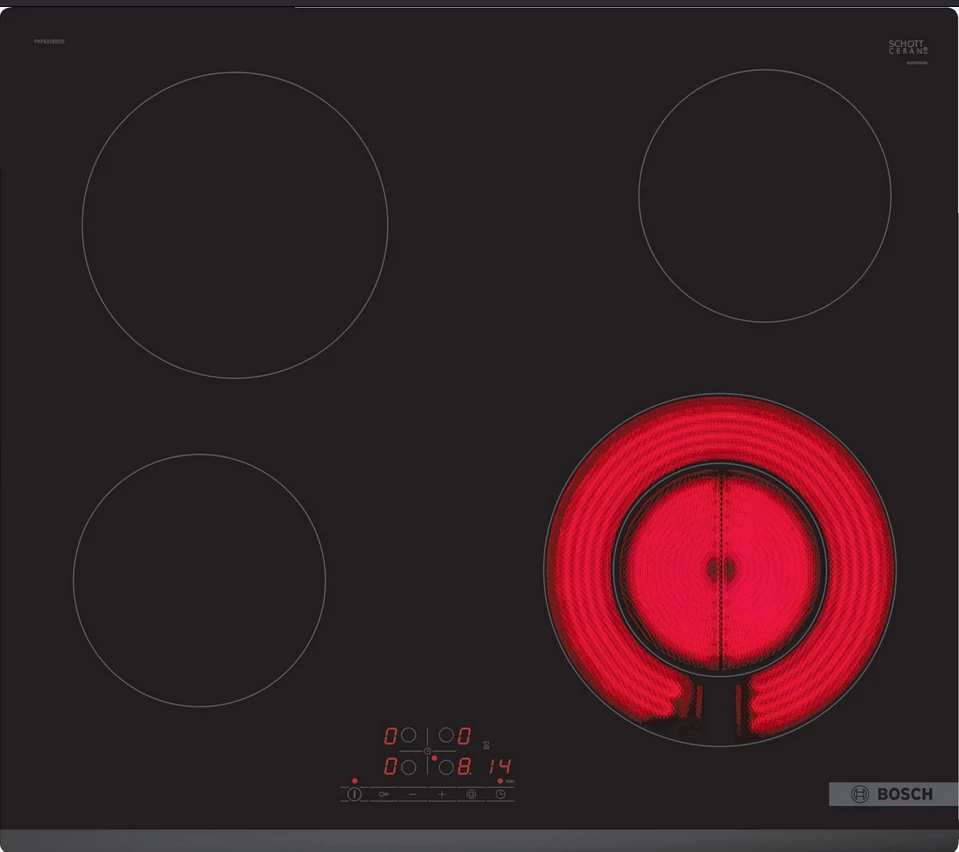Select the front-right zone selector circle
Viewport: 959px width, 852px height.
click(x=445, y=768)
